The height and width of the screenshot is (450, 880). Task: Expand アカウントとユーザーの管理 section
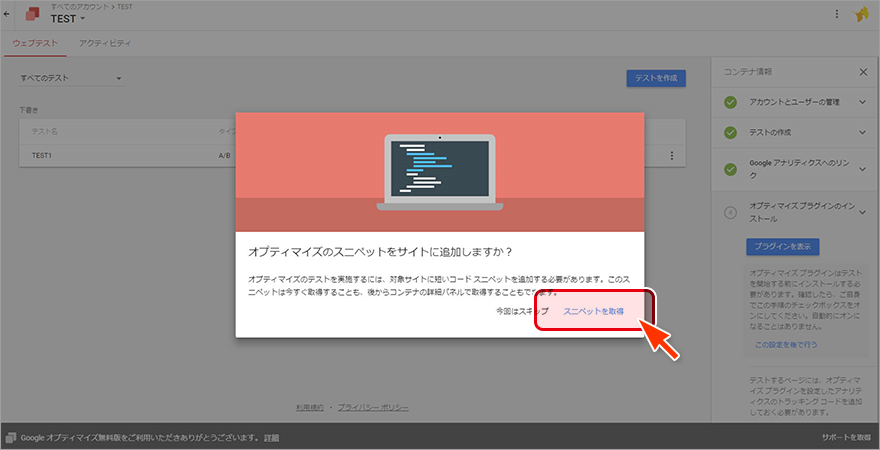[862, 102]
